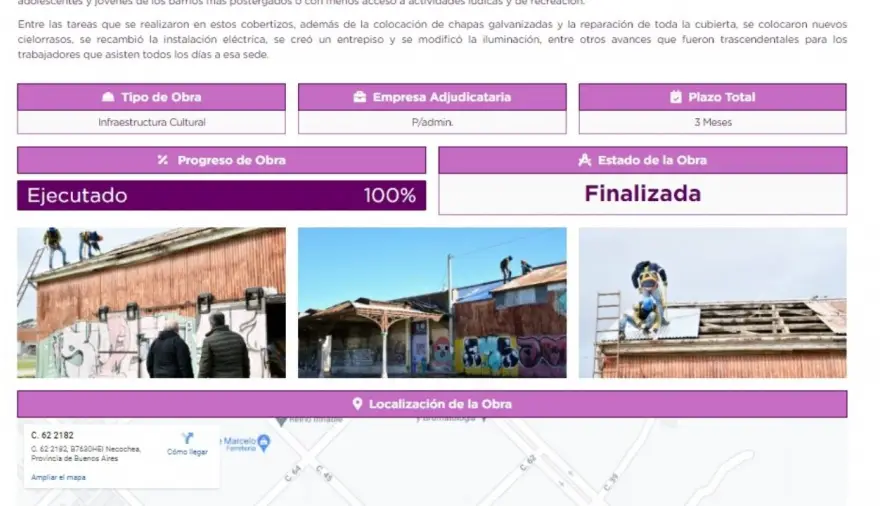Screen dimensions: 880x506
Task: Click the Necochea full address line on map card
Action: point(86,454)
